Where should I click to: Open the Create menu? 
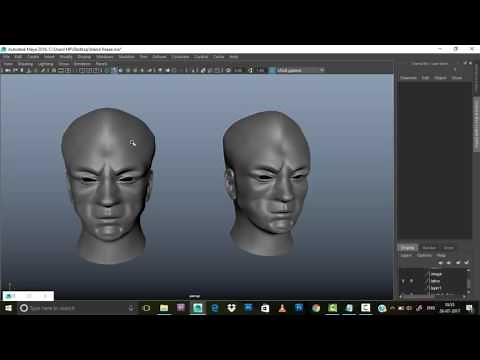click(33, 57)
